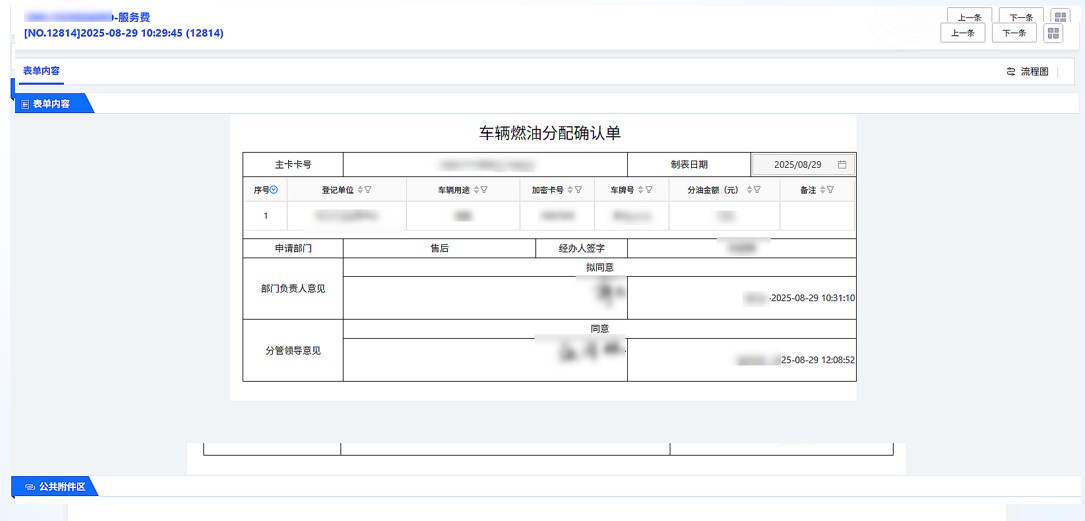Toggle sort arrows on 车牌号 column

639,189
